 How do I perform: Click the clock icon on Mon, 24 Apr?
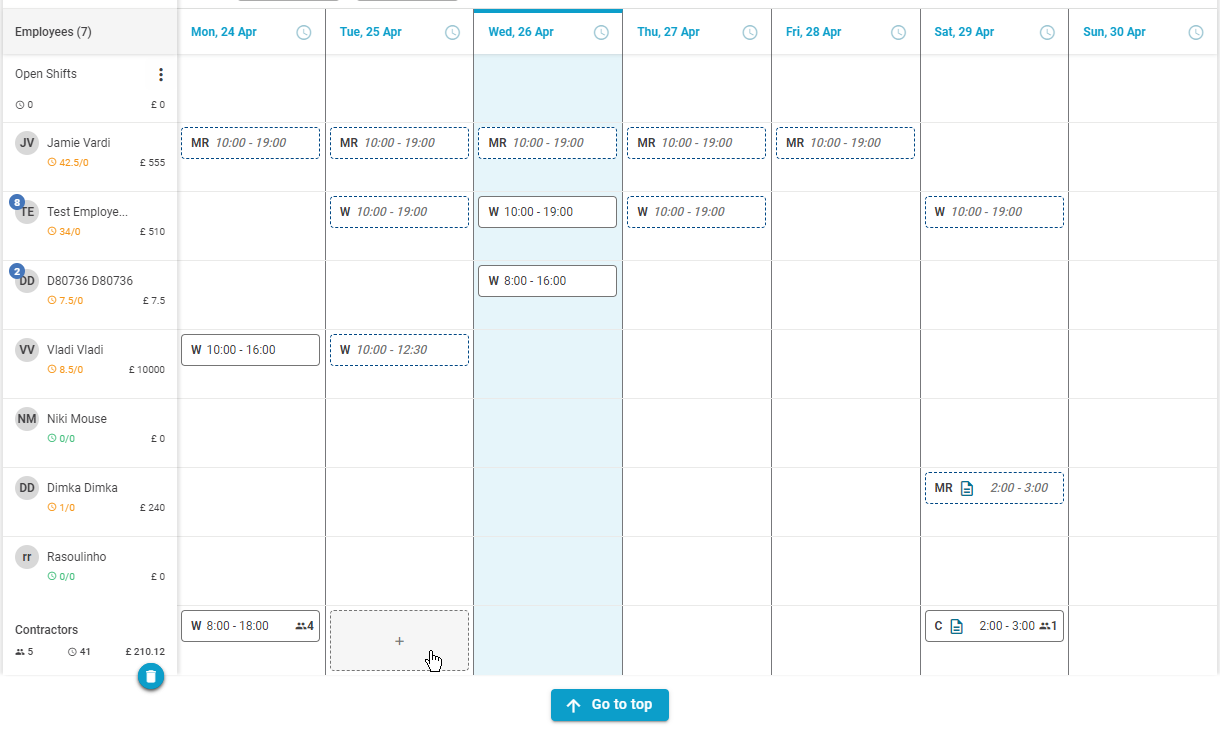[304, 32]
